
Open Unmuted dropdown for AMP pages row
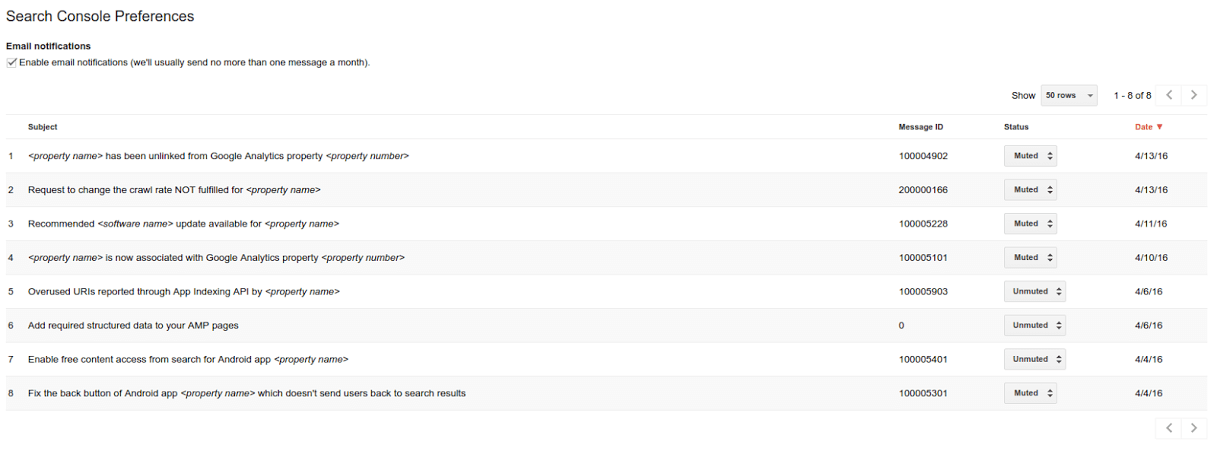point(1034,326)
